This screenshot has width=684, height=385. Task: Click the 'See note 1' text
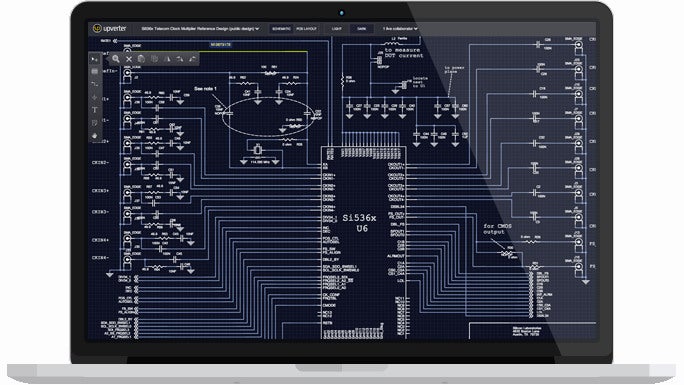click(x=205, y=89)
